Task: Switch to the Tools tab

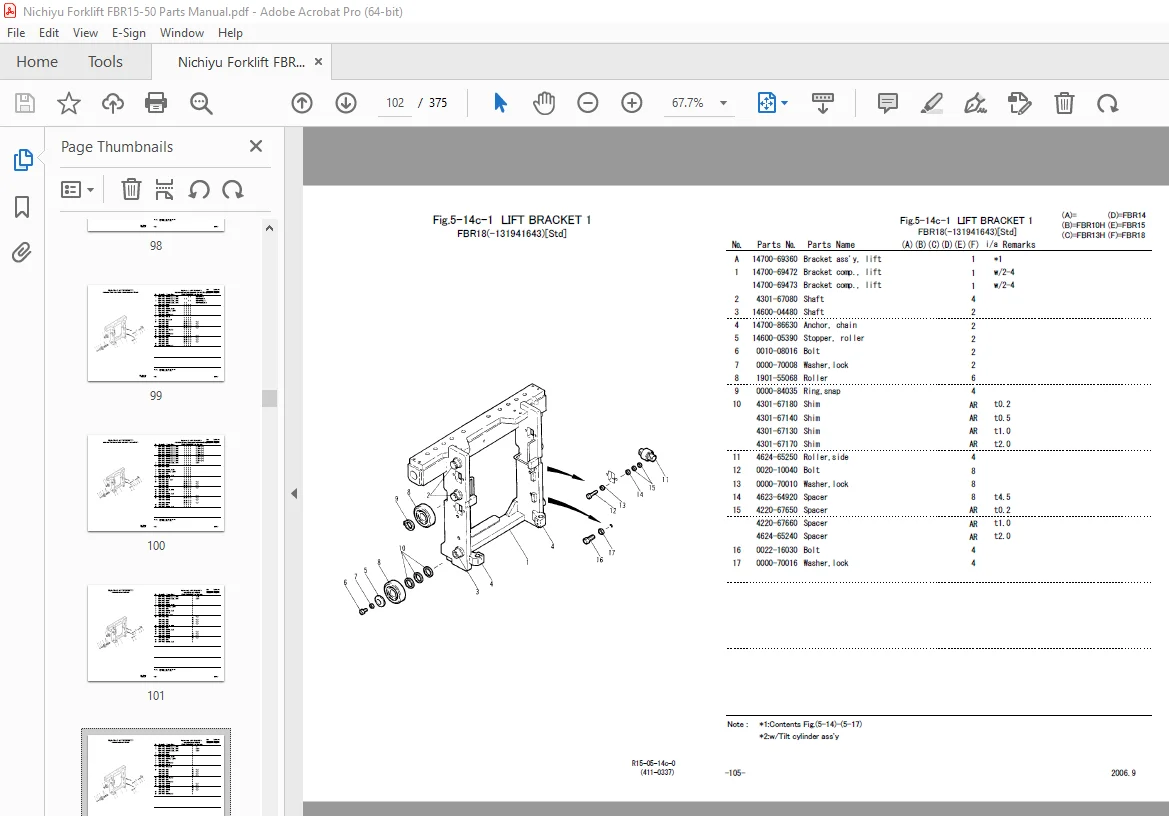Action: tap(105, 62)
